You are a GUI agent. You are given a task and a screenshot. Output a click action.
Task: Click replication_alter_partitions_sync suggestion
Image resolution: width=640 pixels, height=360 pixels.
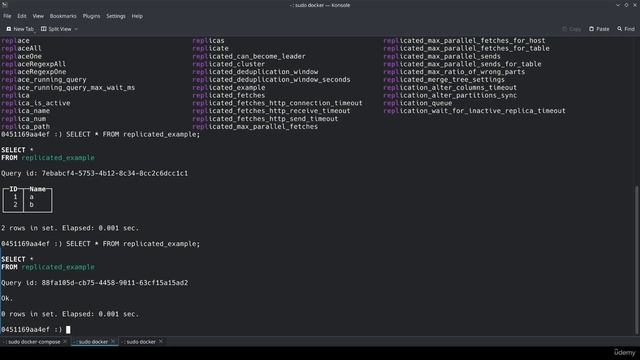tap(450, 95)
